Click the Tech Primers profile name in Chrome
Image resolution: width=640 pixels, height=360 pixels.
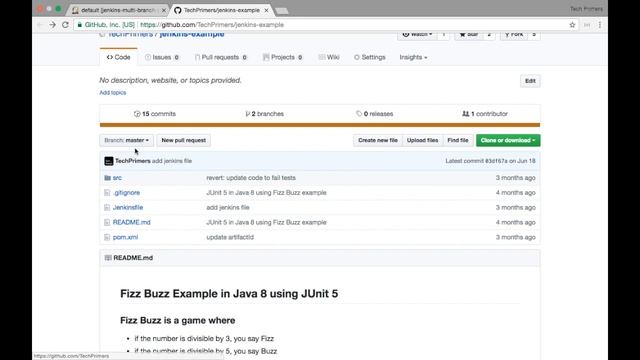coord(586,9)
